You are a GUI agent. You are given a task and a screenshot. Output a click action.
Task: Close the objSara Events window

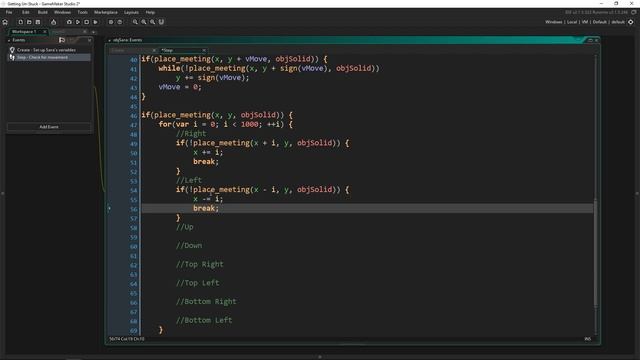596,40
